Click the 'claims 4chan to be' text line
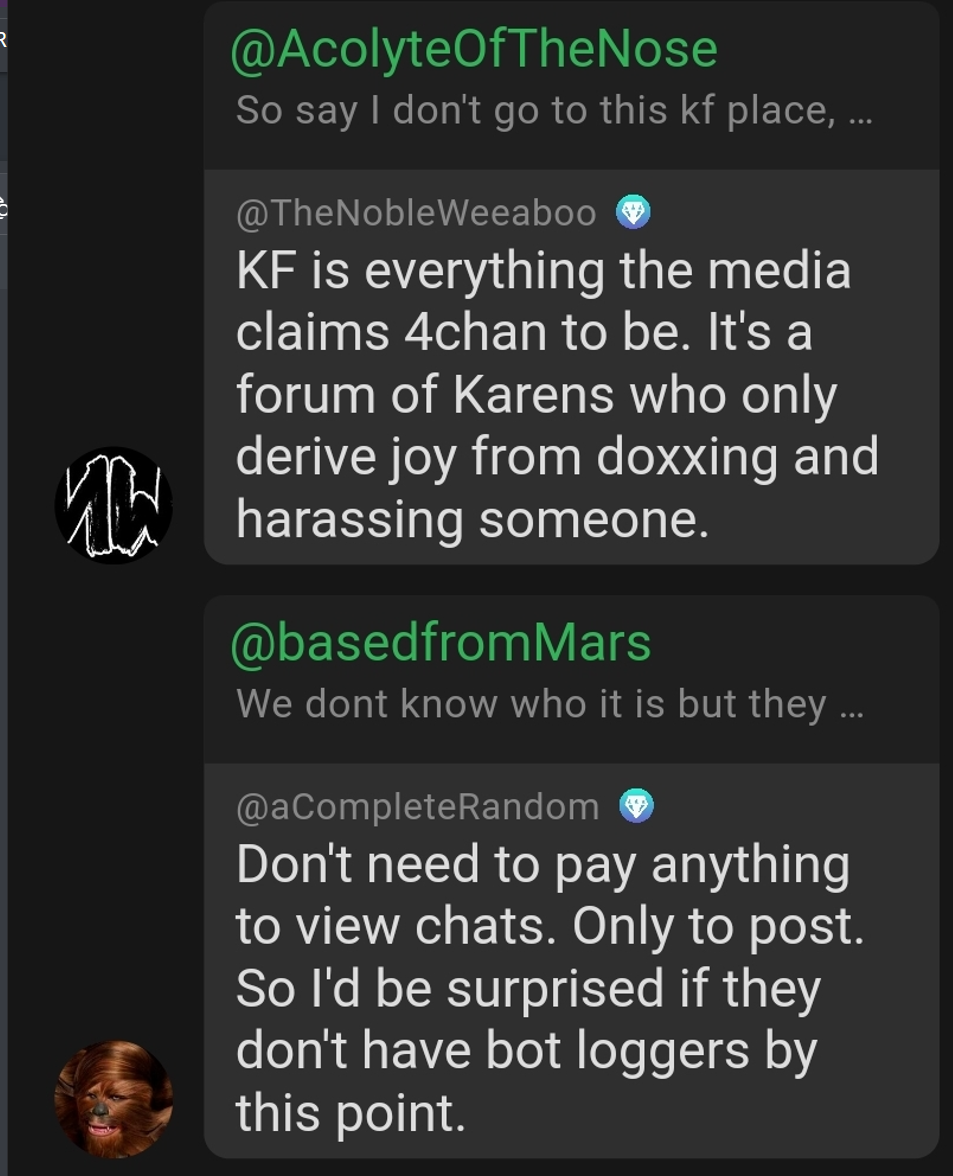The height and width of the screenshot is (1176, 953). tap(524, 332)
